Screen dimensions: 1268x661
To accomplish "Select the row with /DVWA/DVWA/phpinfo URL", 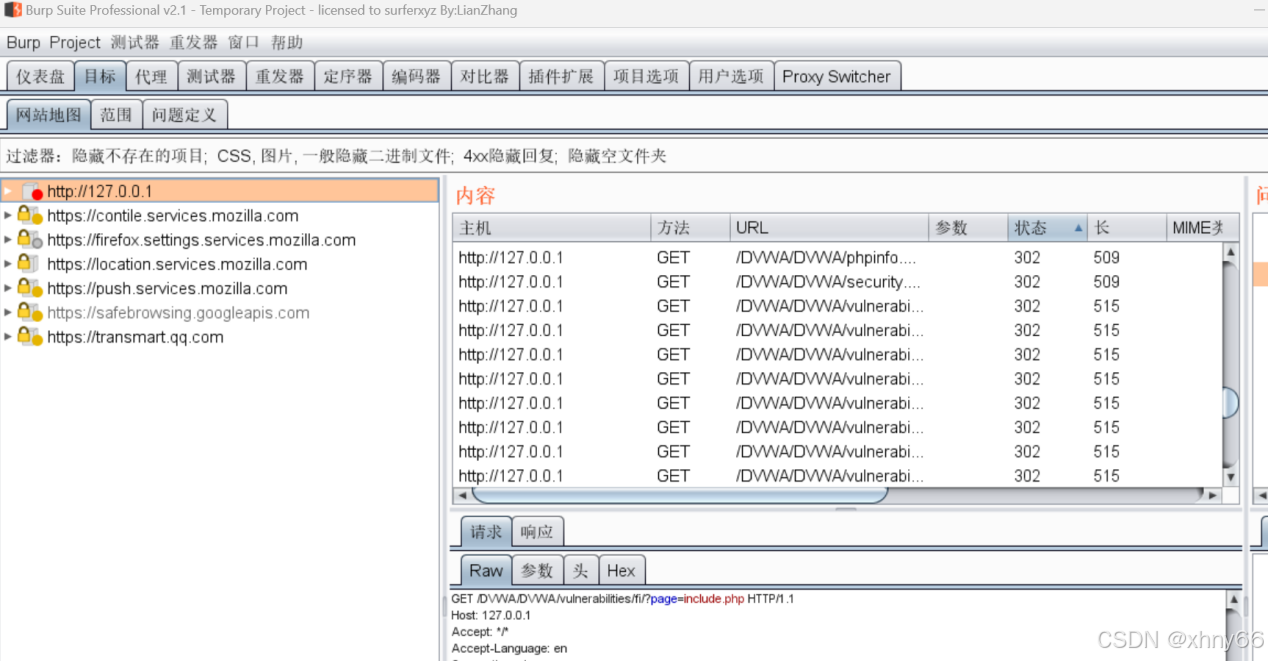I will [838, 257].
